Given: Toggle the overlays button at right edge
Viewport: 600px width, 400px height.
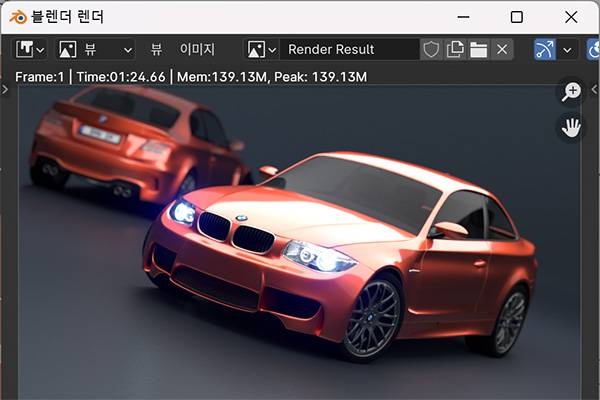Looking at the screenshot, I should tap(593, 49).
